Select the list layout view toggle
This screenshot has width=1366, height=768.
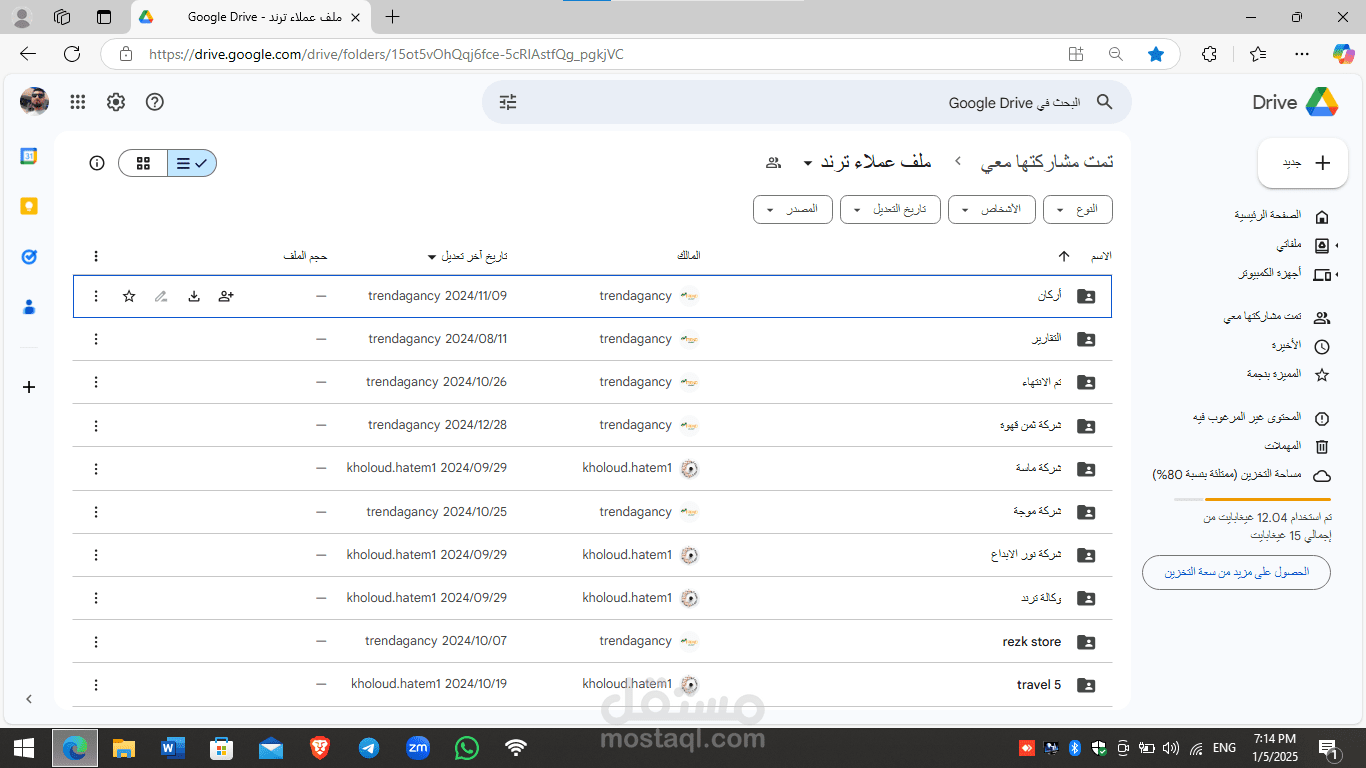192,163
